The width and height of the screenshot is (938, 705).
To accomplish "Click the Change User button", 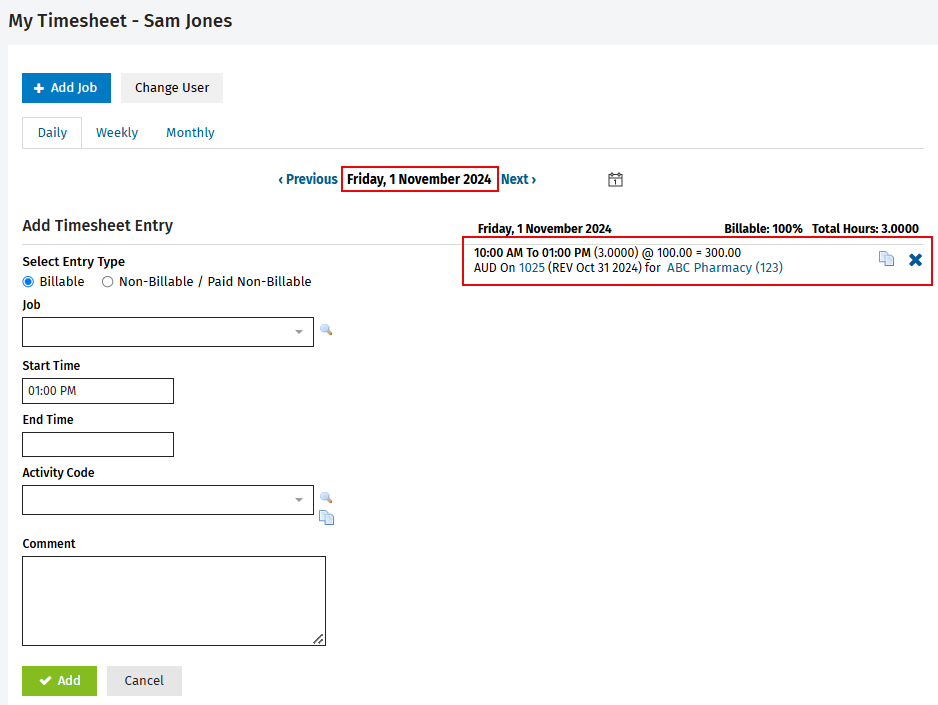I will (x=172, y=88).
